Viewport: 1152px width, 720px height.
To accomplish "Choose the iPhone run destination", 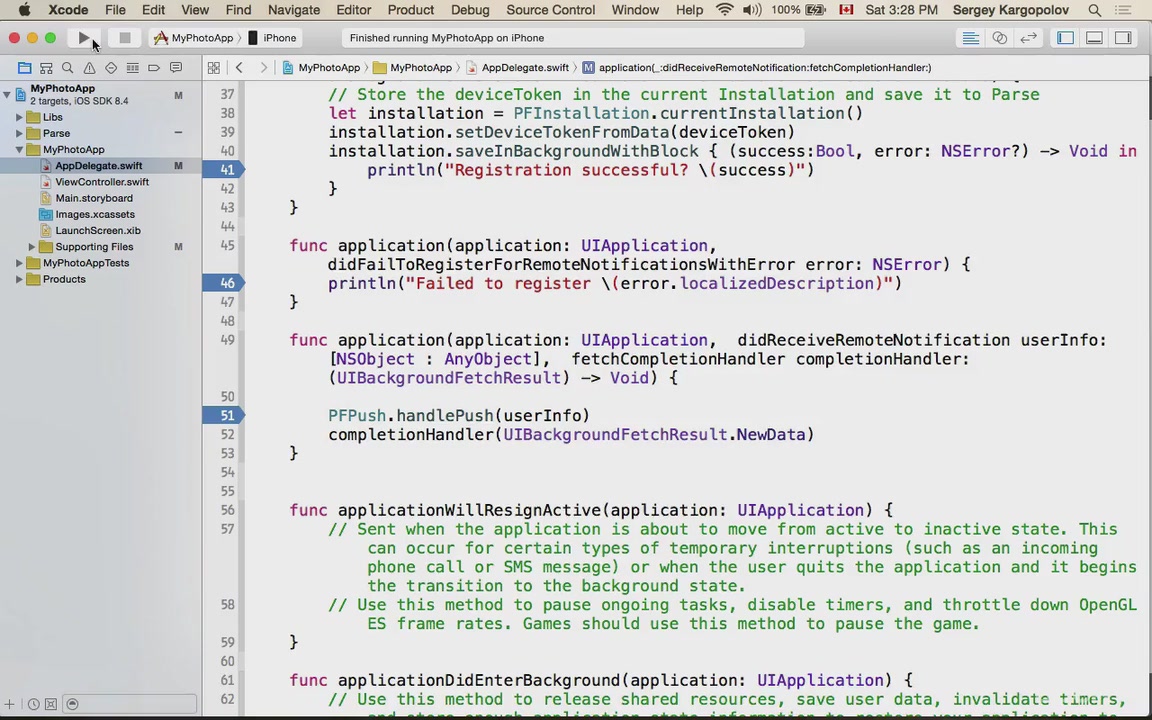I will point(273,37).
